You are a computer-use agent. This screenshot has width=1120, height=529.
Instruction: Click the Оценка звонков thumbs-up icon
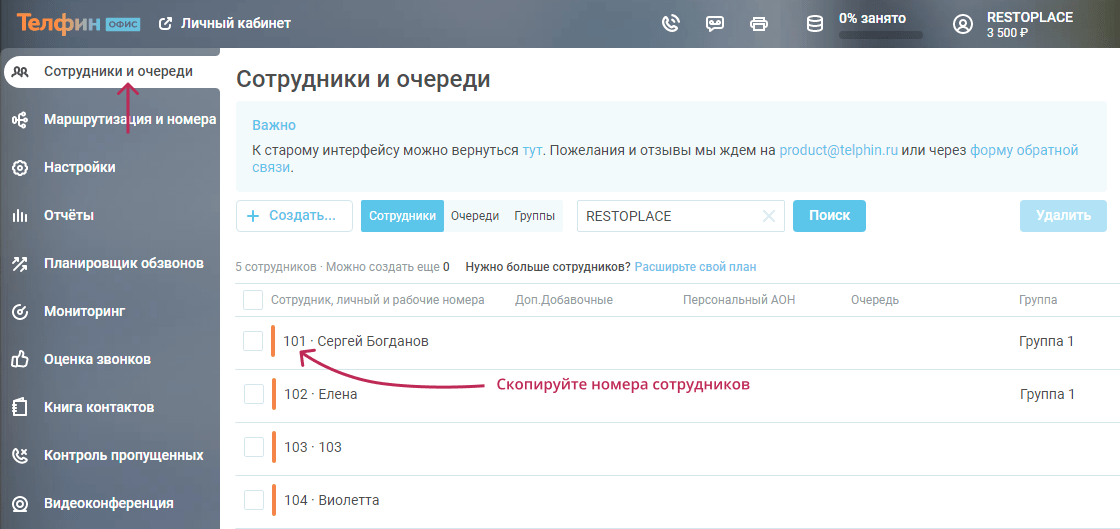(20, 360)
